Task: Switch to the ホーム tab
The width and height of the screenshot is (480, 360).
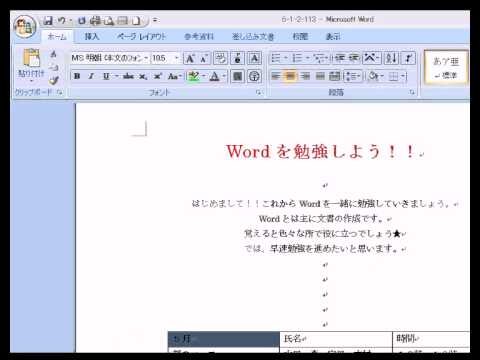Action: 57,37
